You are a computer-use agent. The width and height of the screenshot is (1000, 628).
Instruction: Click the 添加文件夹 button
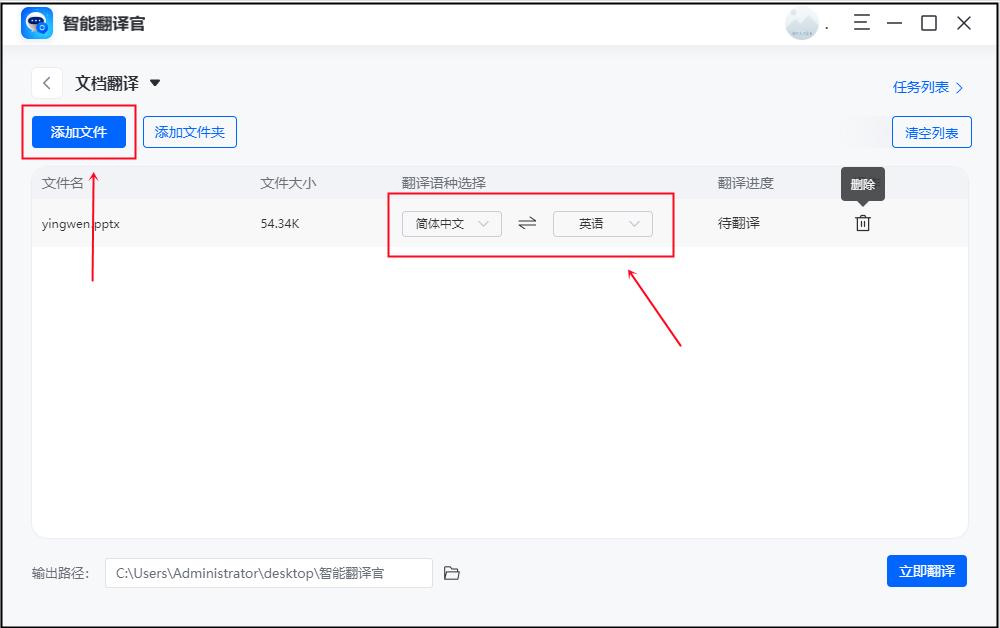point(189,131)
